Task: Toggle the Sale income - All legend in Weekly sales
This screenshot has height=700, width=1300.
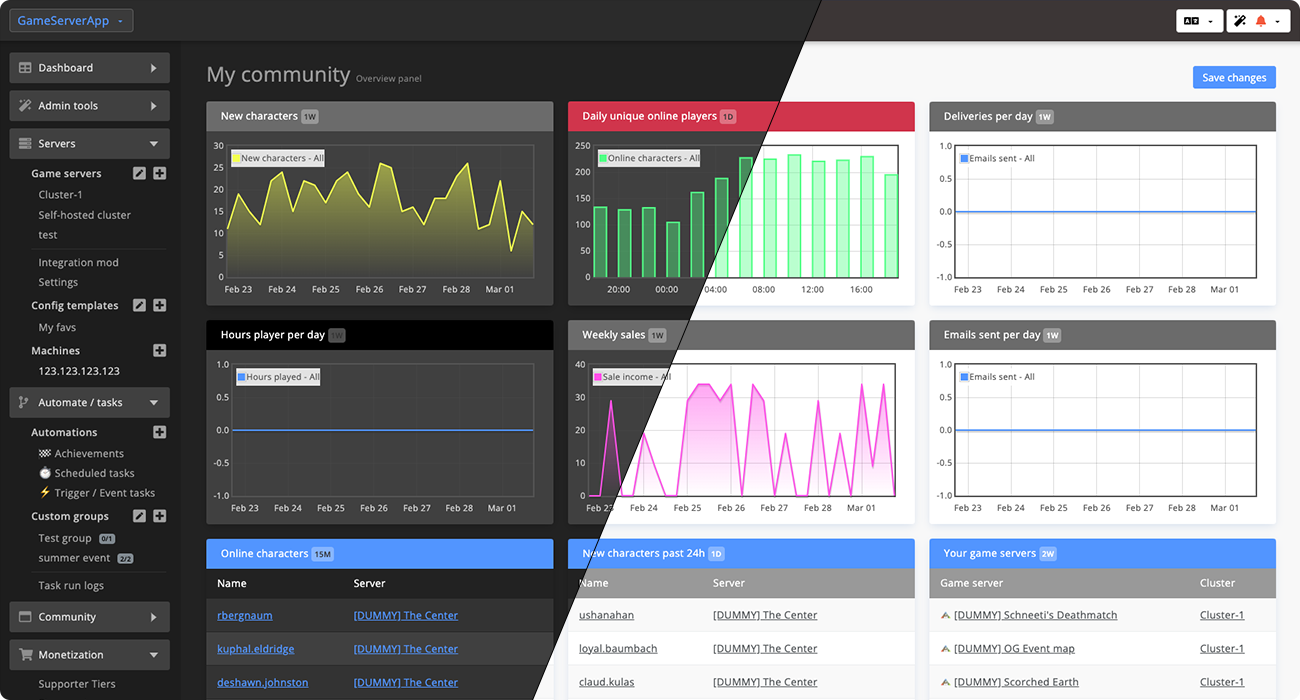Action: pyautogui.click(x=630, y=376)
